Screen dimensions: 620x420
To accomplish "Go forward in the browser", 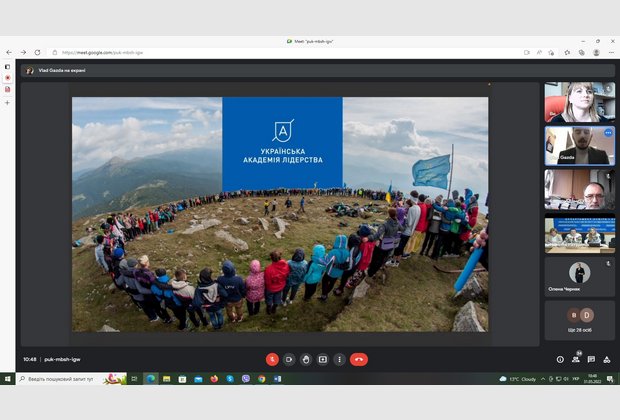I will pyautogui.click(x=23, y=52).
